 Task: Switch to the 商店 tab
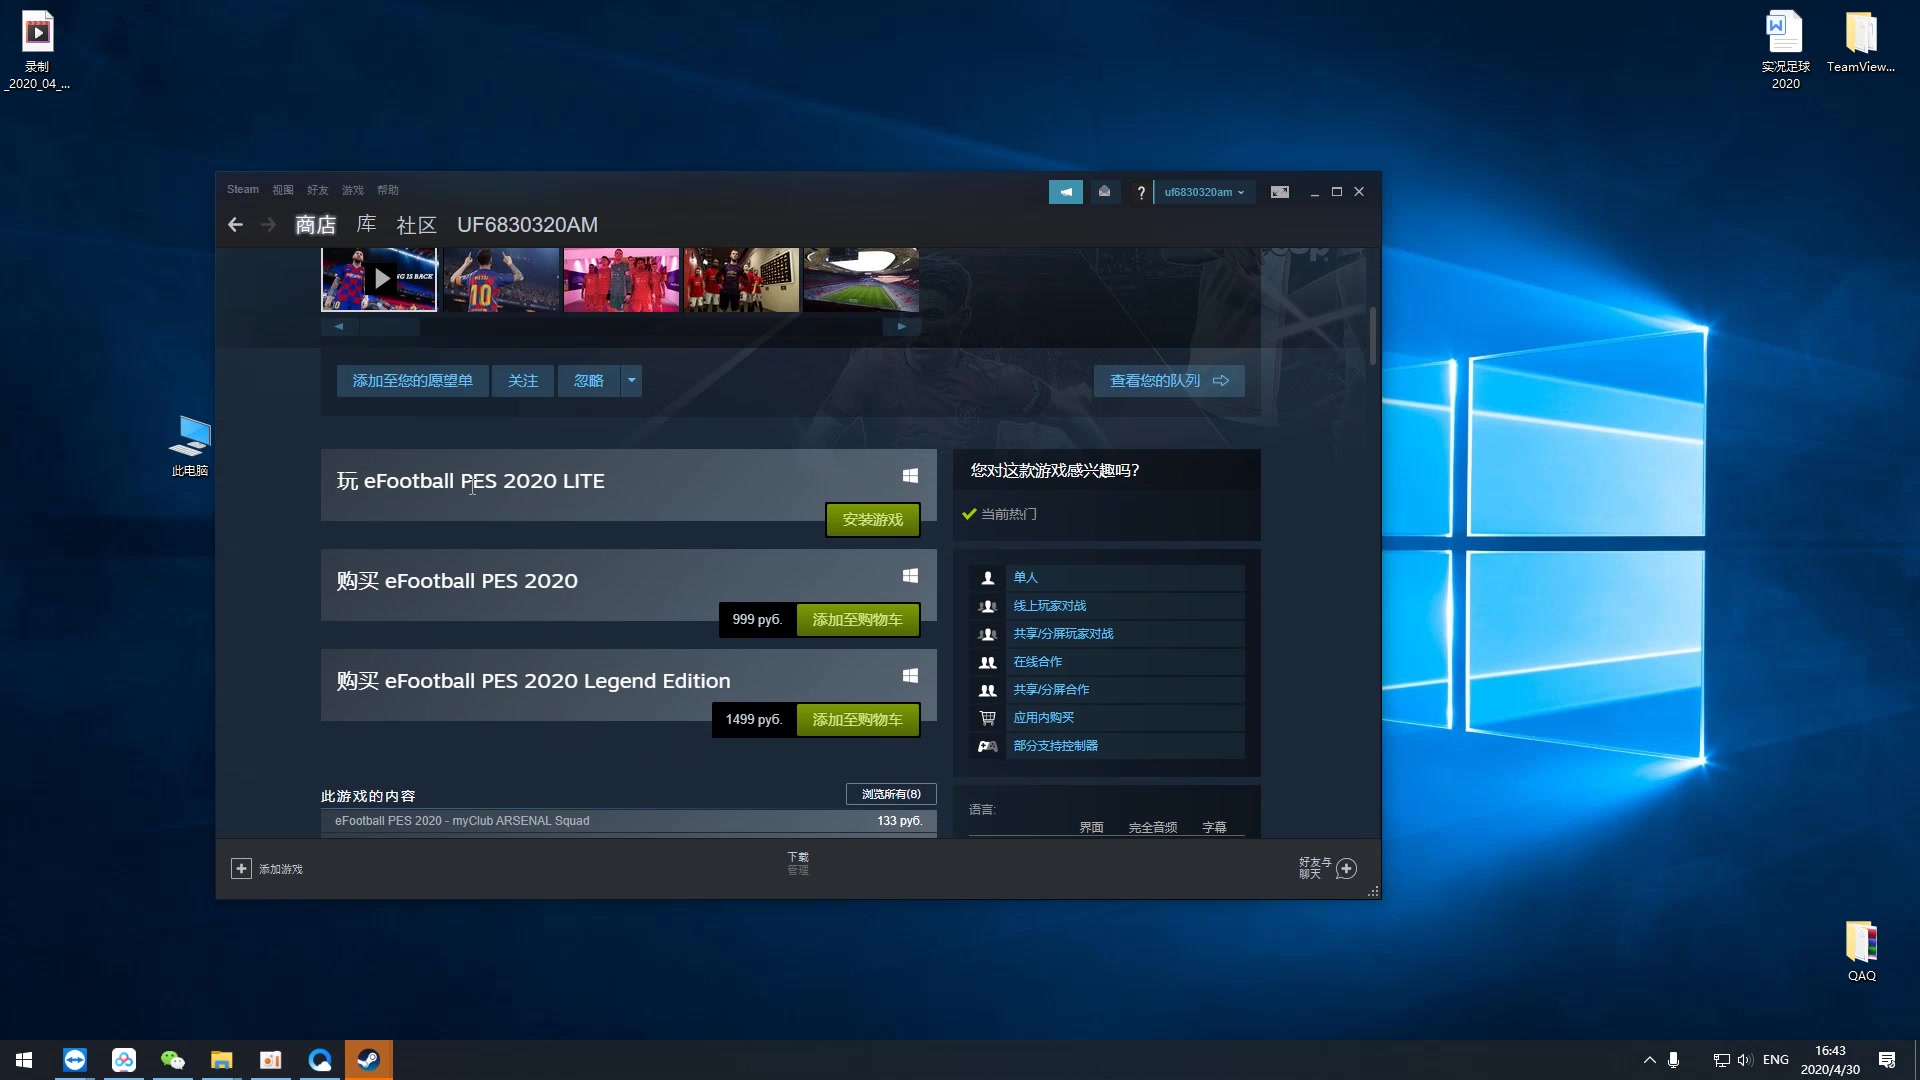(316, 225)
